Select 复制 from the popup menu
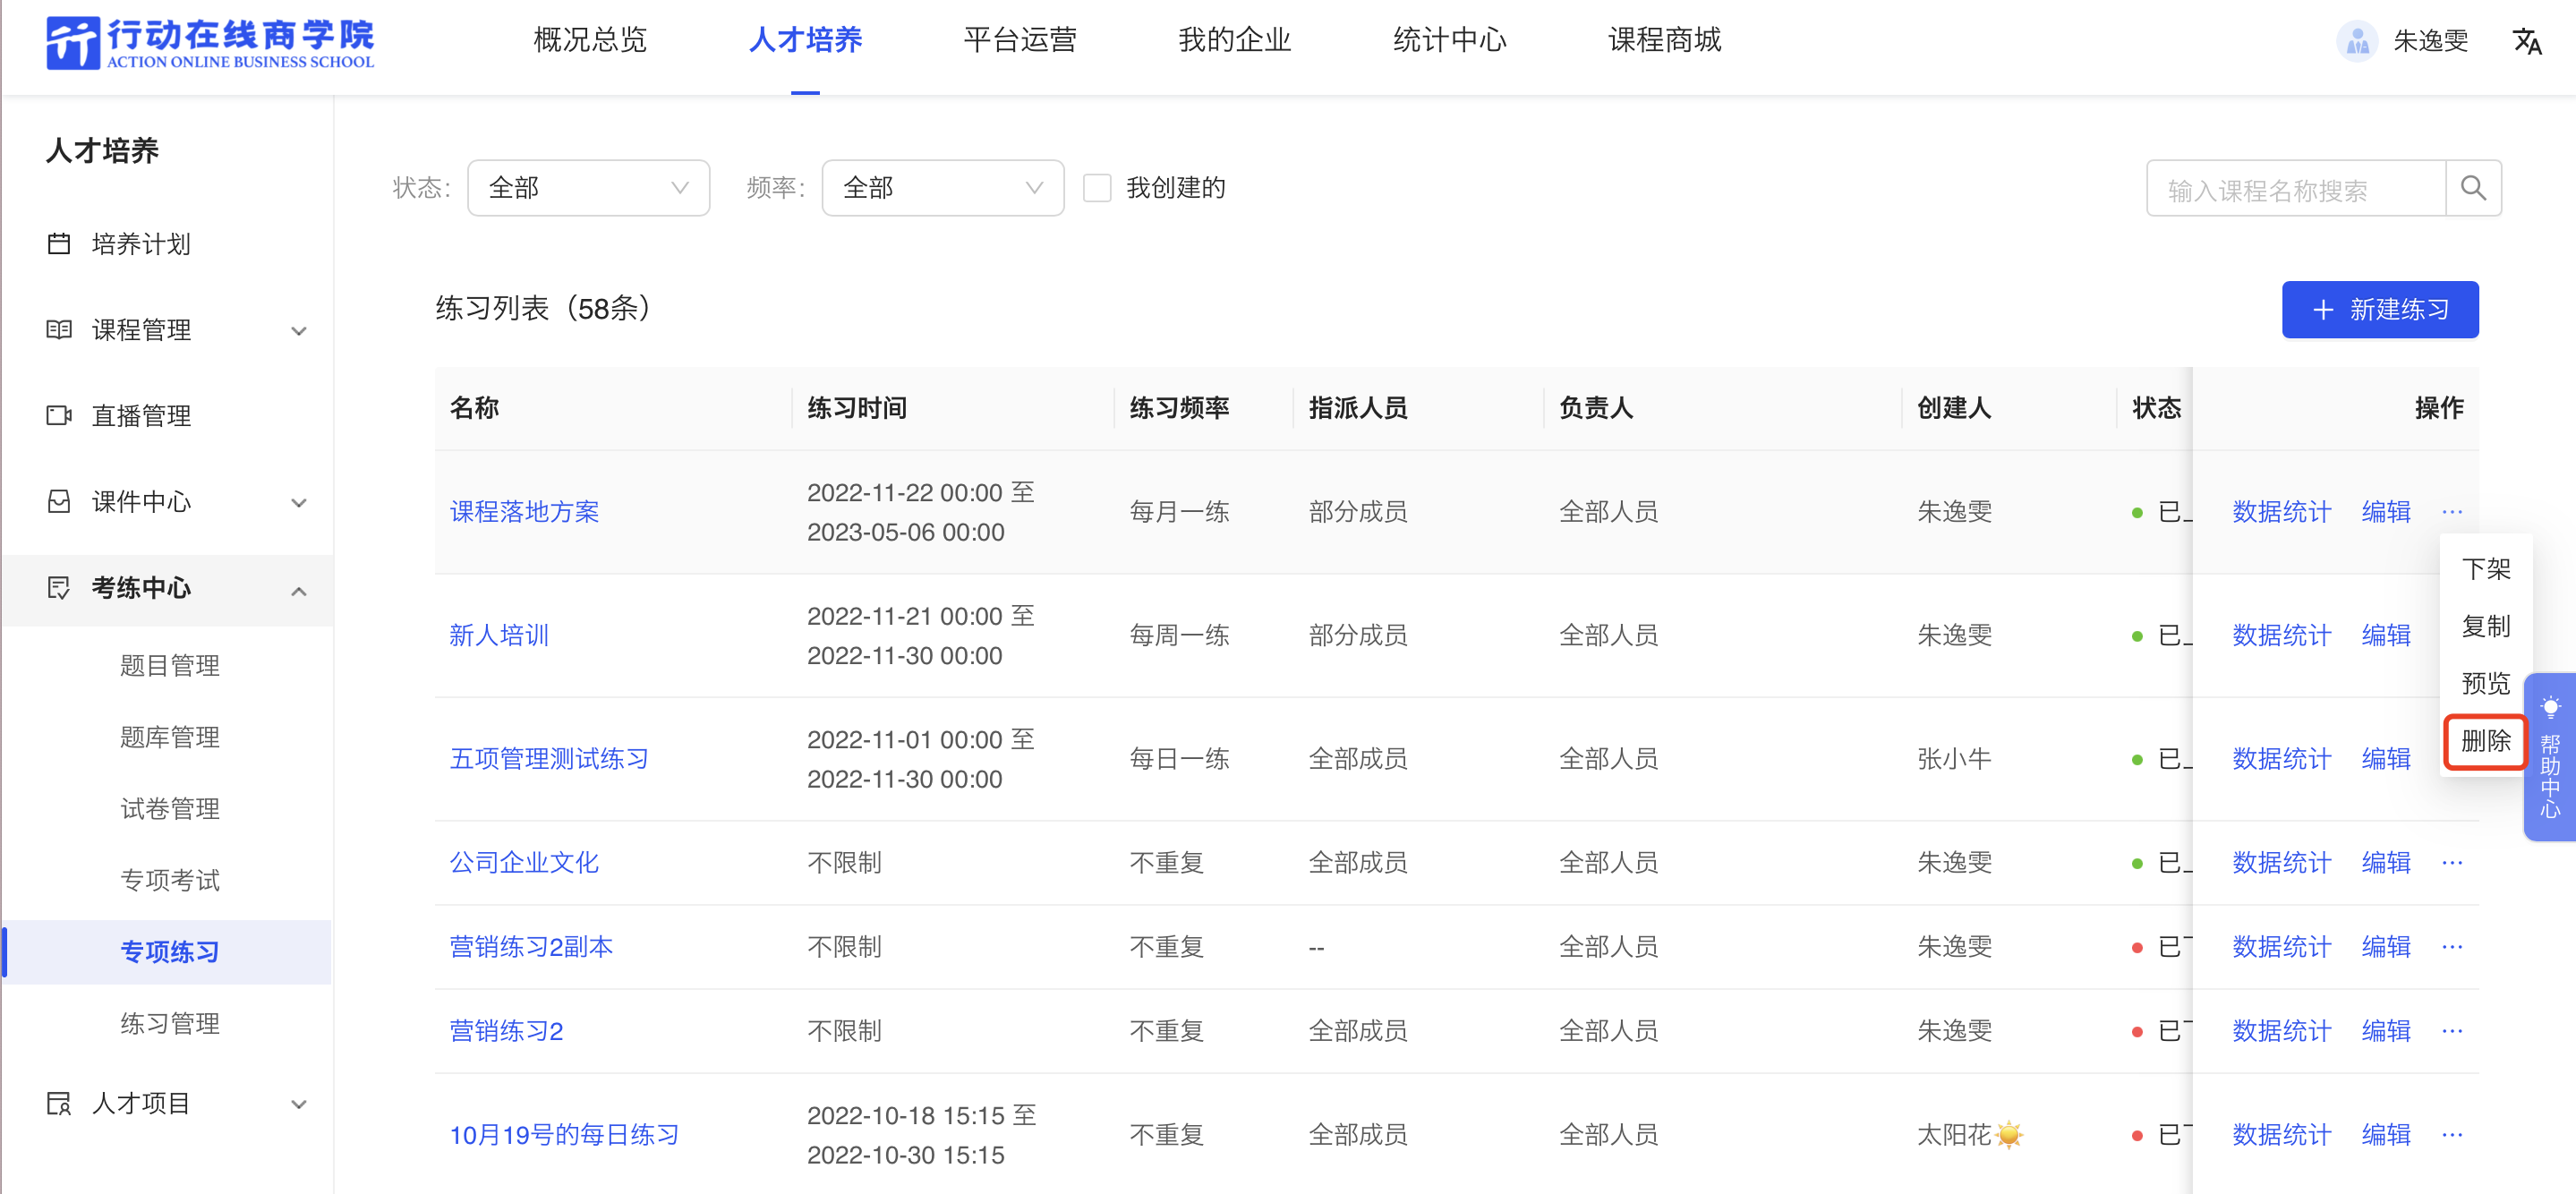The width and height of the screenshot is (2576, 1194). tap(2486, 626)
